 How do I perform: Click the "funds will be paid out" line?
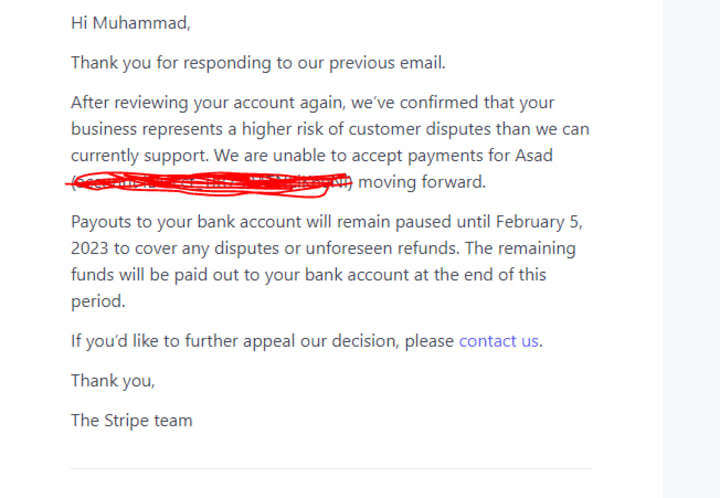click(308, 275)
